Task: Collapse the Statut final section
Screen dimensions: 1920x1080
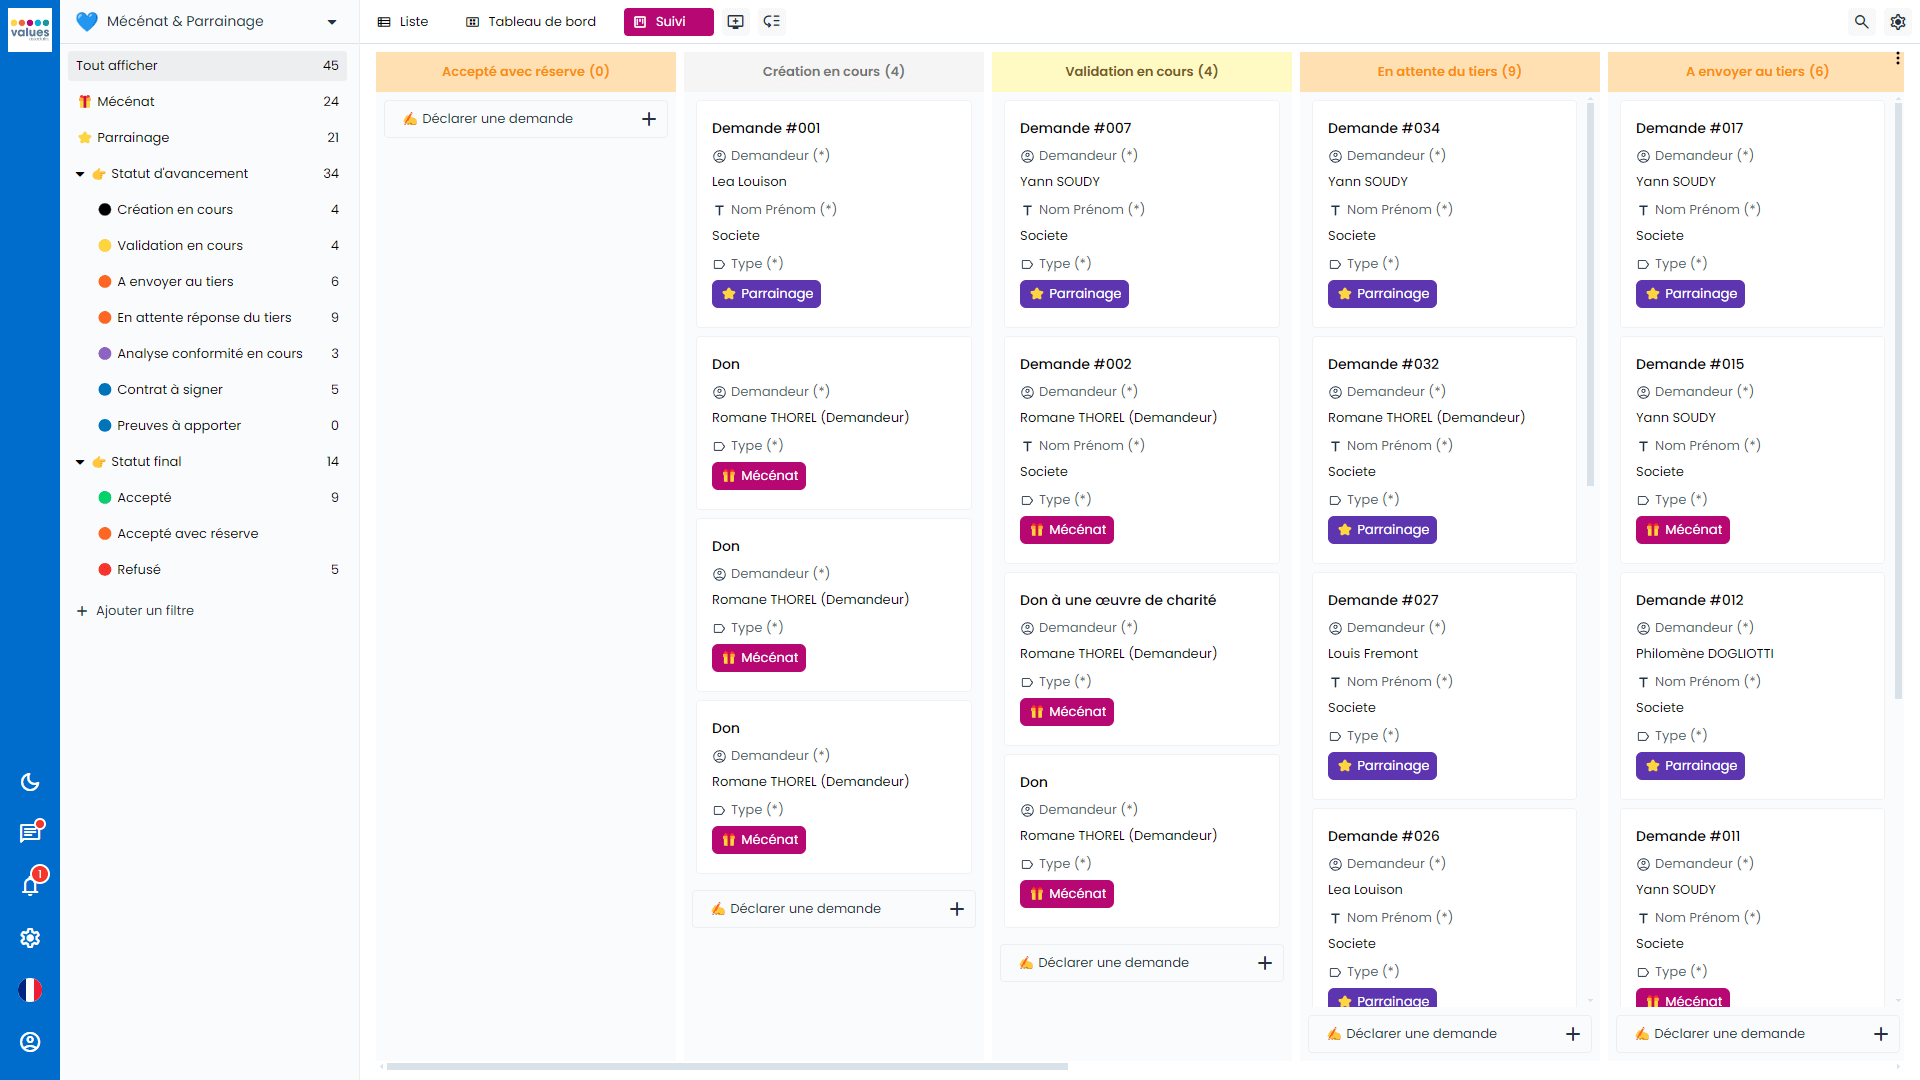Action: click(x=80, y=461)
